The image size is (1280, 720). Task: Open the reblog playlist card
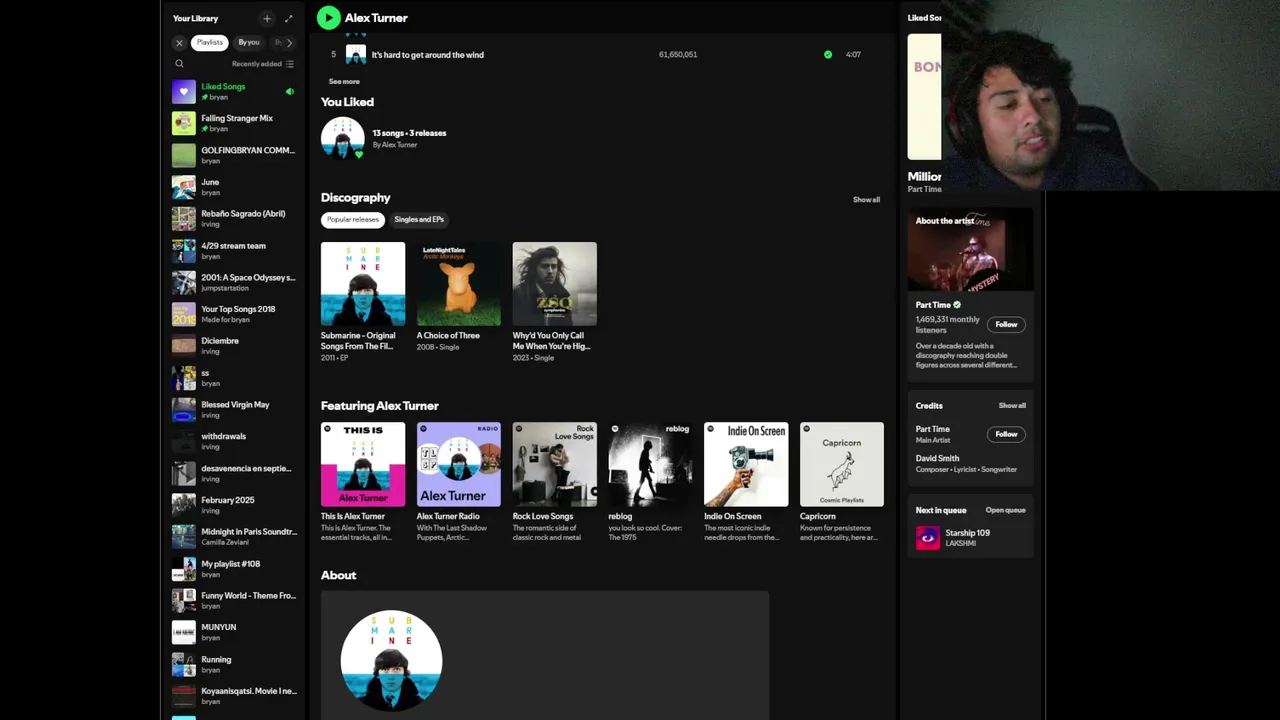pyautogui.click(x=650, y=464)
